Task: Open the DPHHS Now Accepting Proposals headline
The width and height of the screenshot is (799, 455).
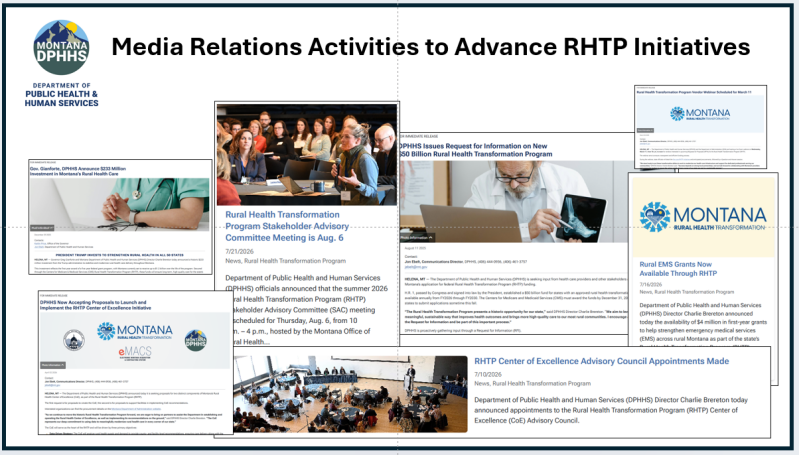Action: [x=96, y=305]
